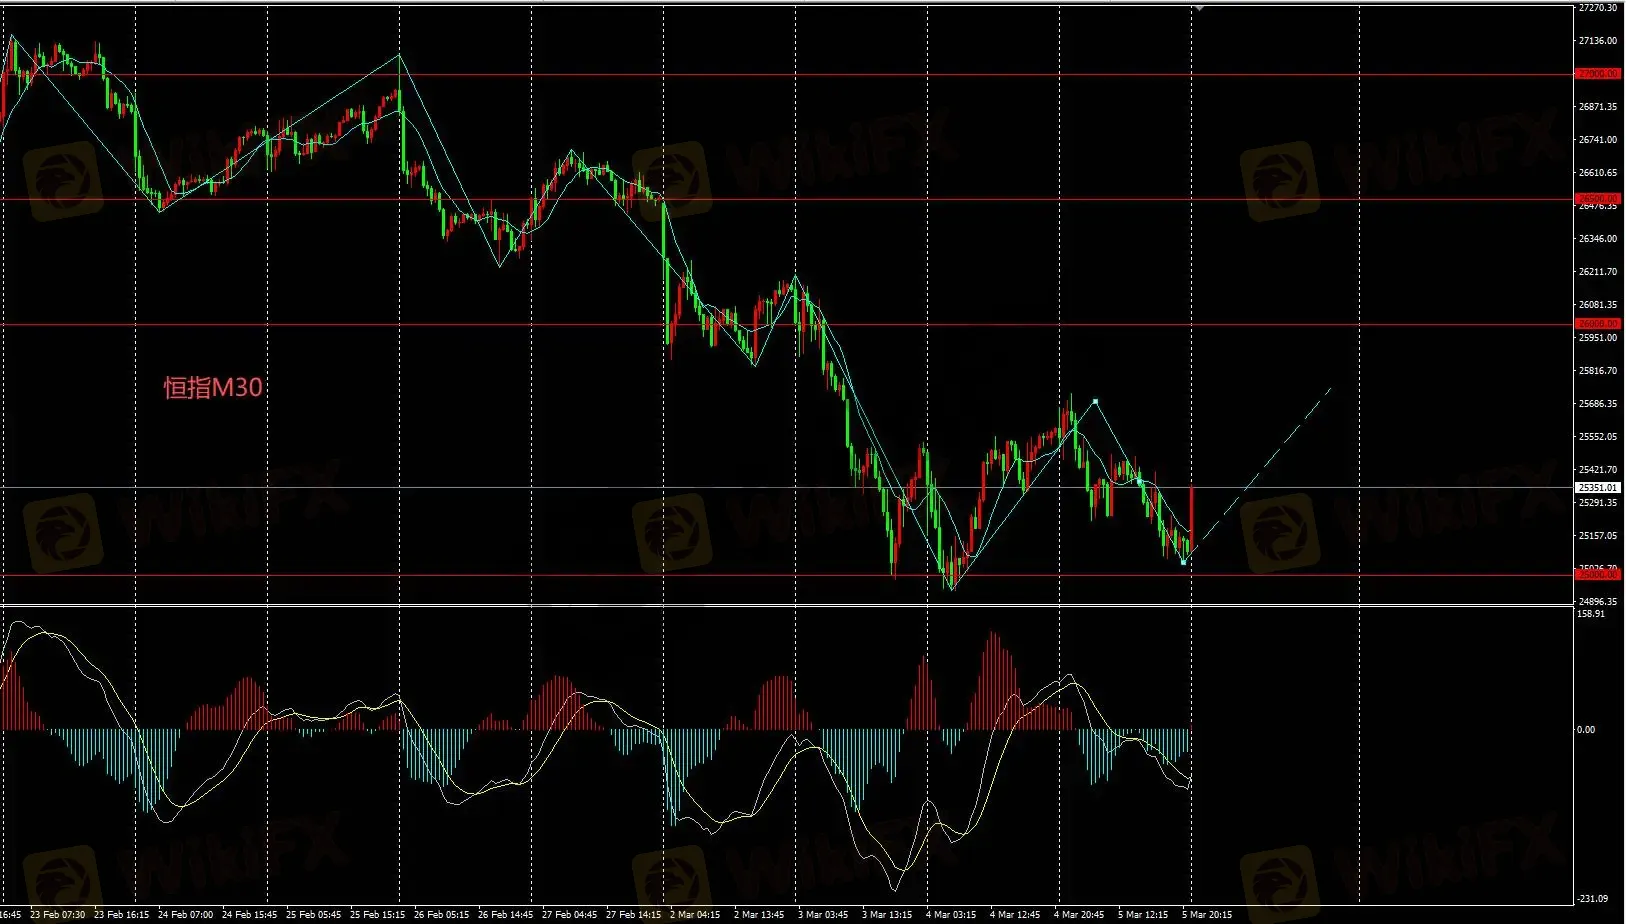Click the 24 Feb 07:00 time label

[x=186, y=915]
